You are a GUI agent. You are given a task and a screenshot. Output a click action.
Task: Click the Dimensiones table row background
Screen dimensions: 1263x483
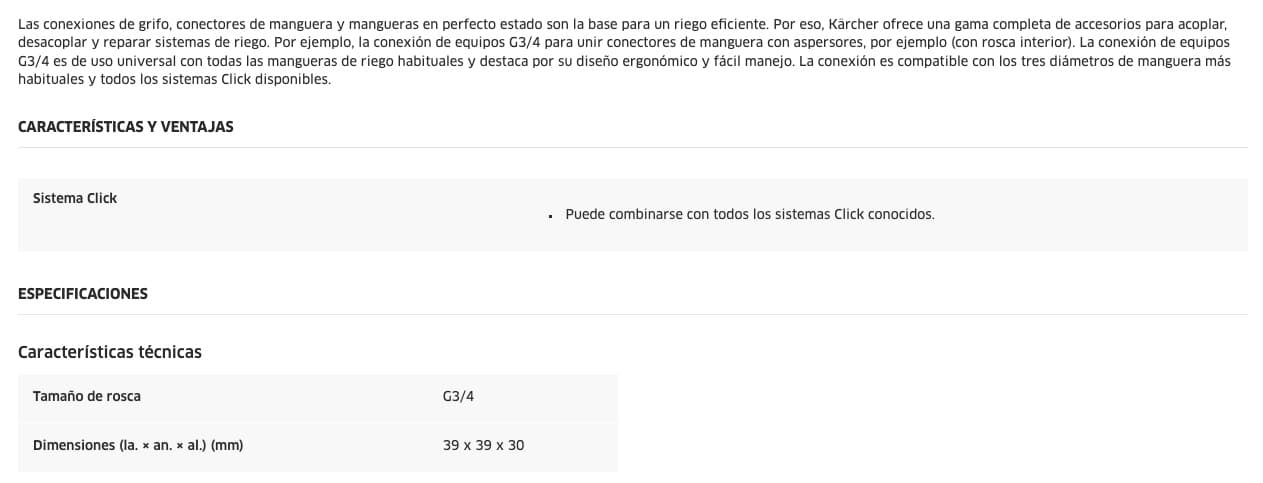tap(318, 446)
